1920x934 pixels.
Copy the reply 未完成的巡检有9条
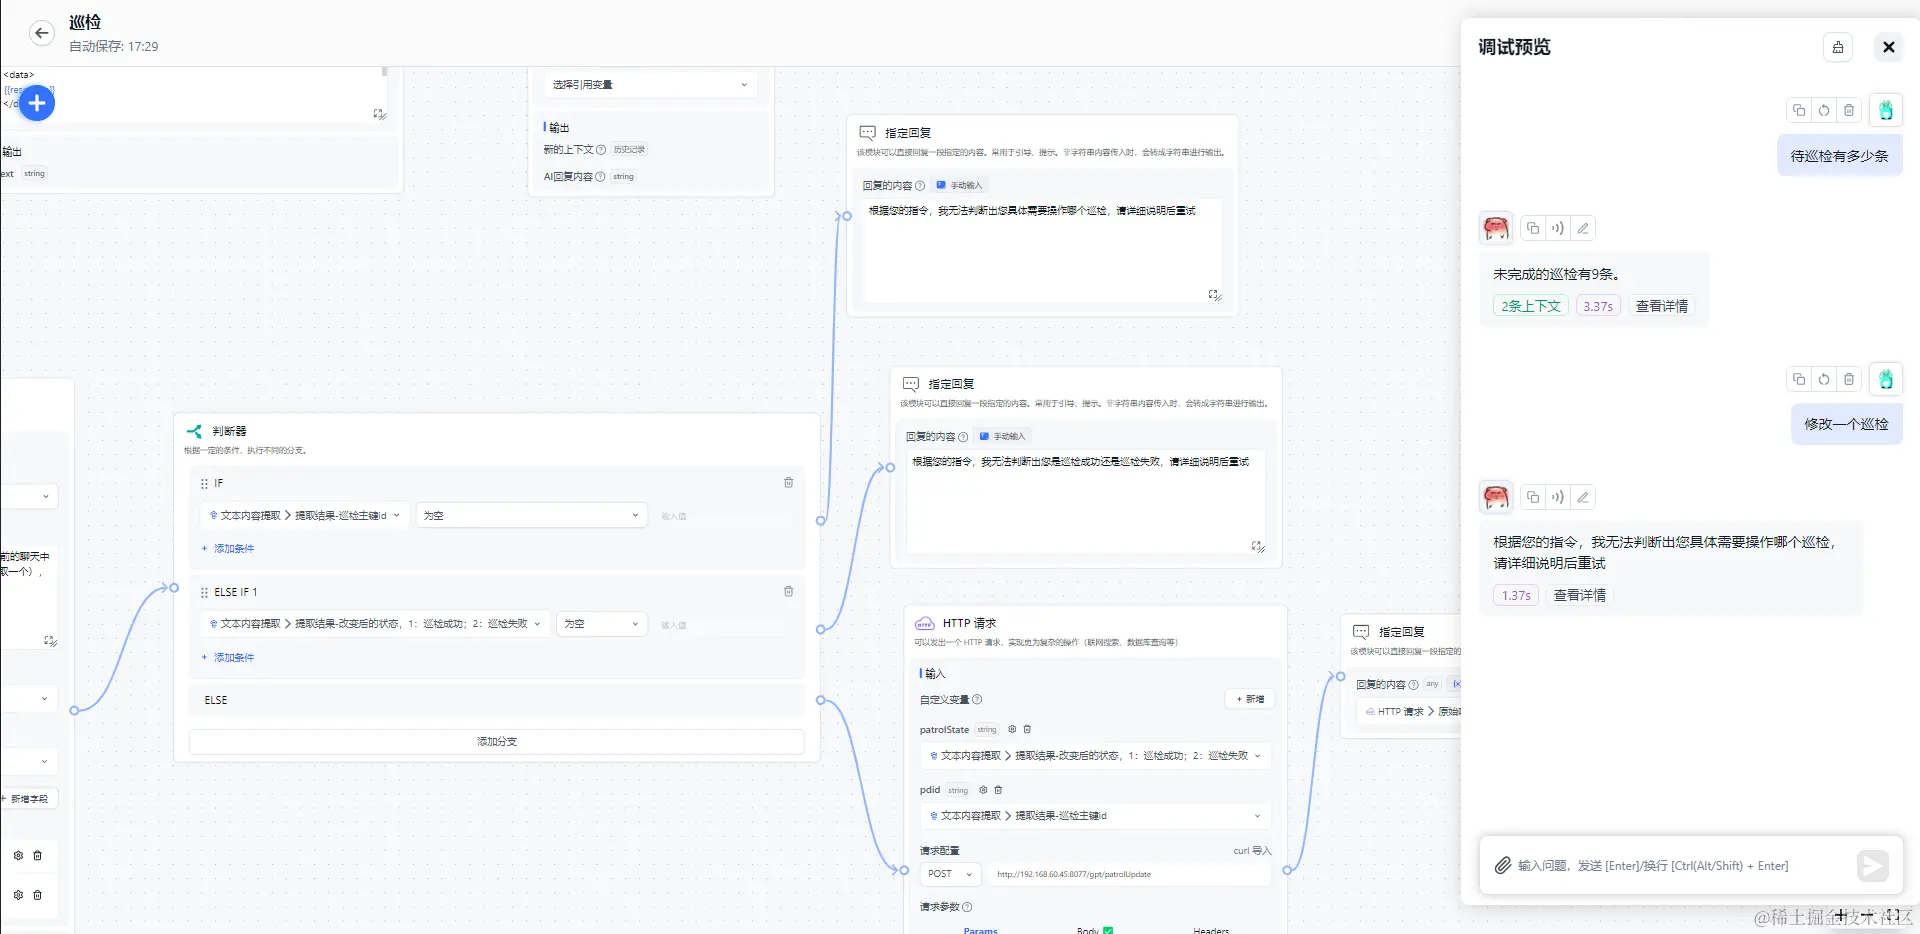[x=1533, y=228]
